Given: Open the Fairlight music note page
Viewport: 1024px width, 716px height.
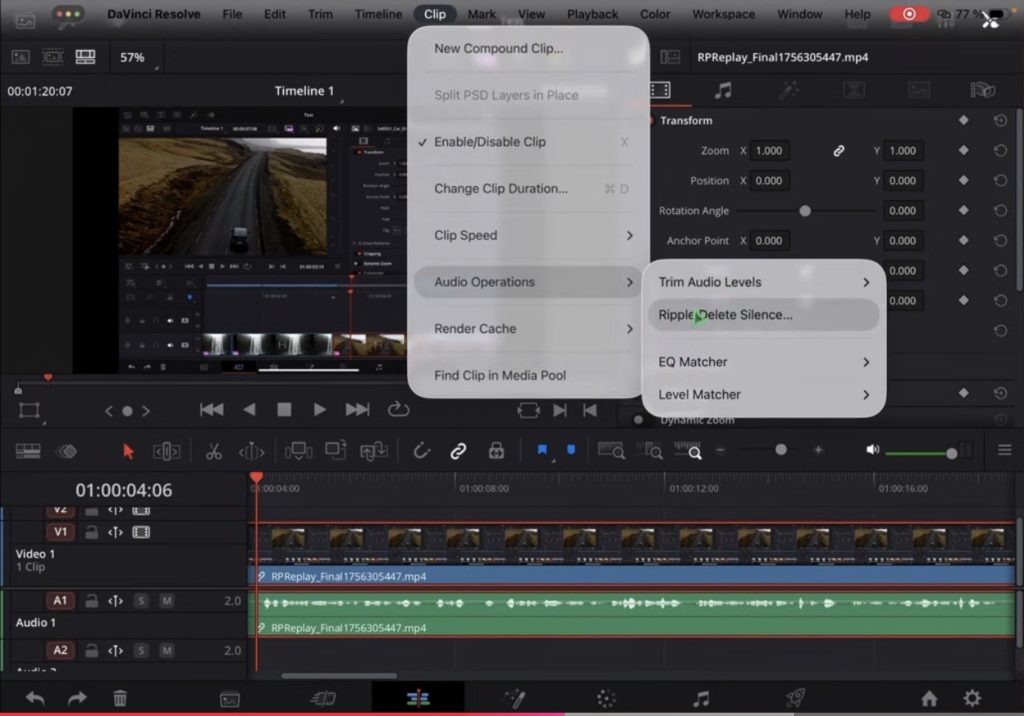Looking at the screenshot, I should pos(701,699).
